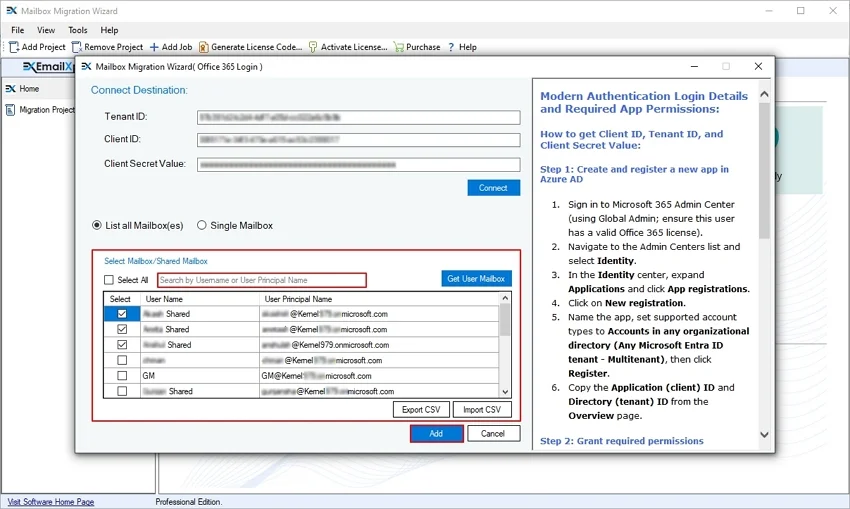The width and height of the screenshot is (850, 509).
Task: Click the Add Job plus icon
Action: coord(154,47)
